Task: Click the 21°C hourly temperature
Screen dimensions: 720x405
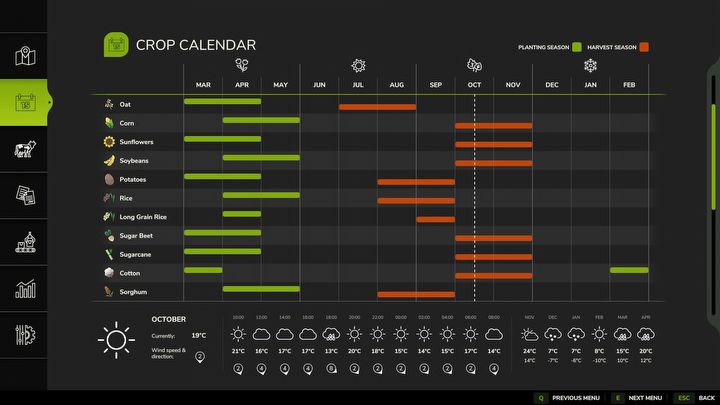Action: coord(238,351)
